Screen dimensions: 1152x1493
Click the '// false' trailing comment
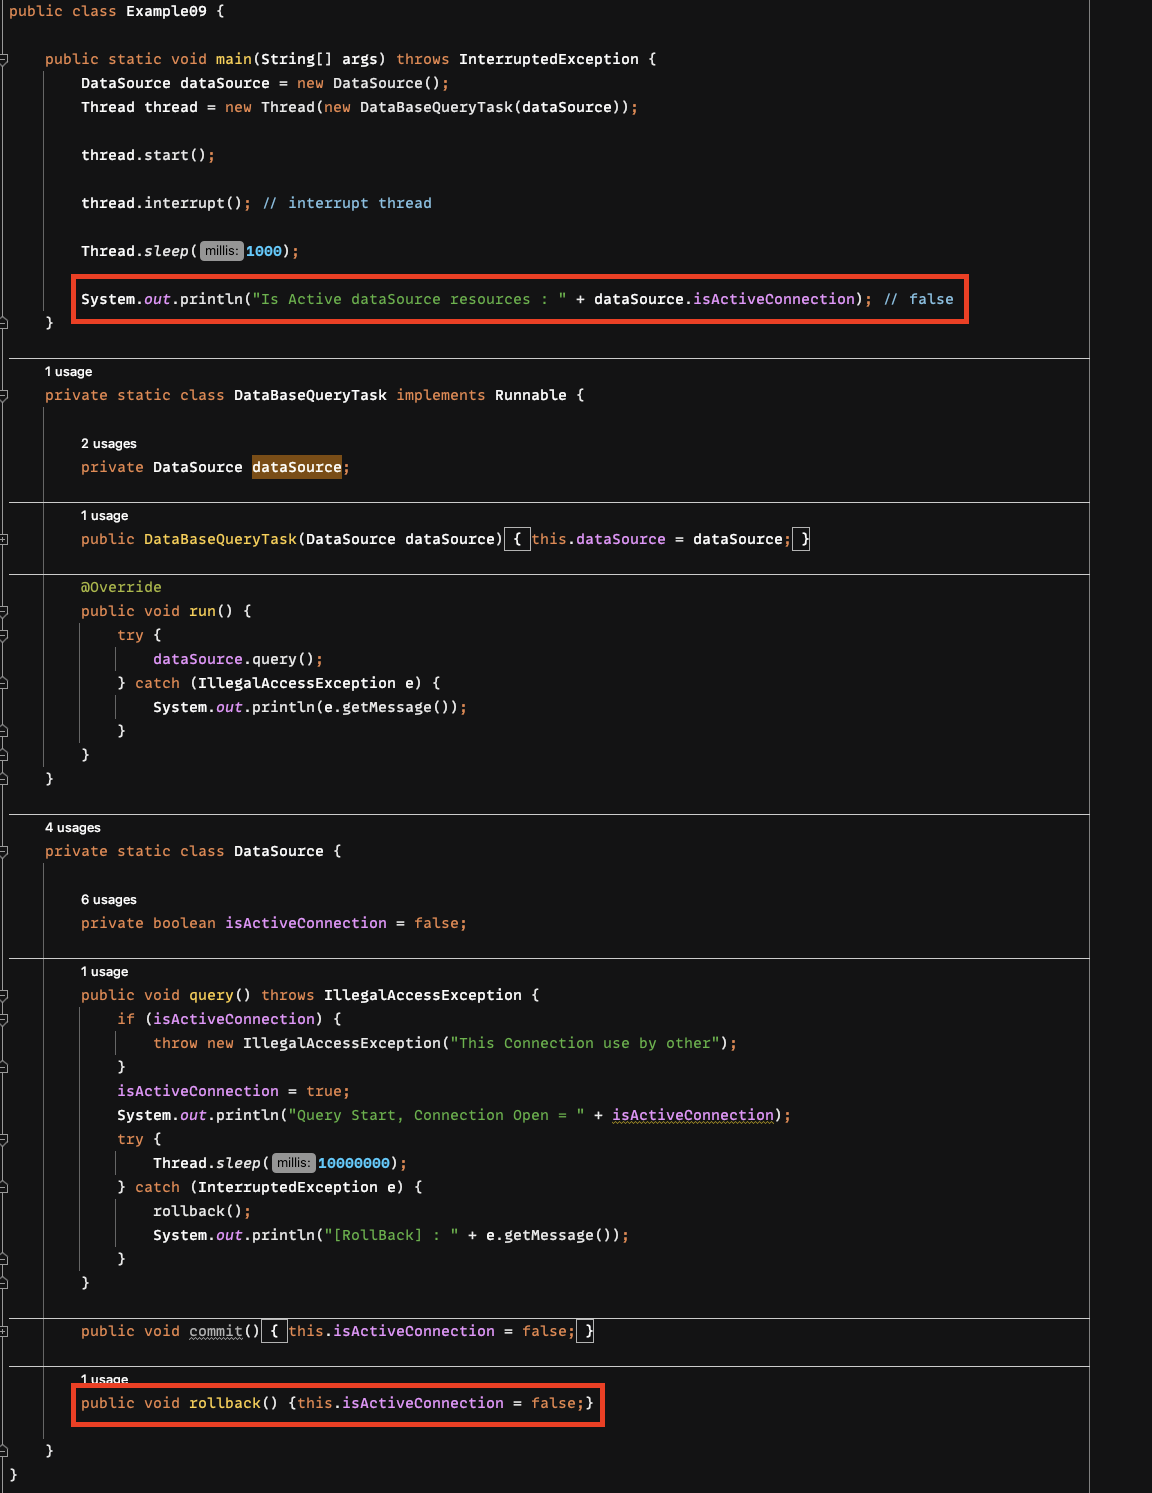(x=919, y=299)
